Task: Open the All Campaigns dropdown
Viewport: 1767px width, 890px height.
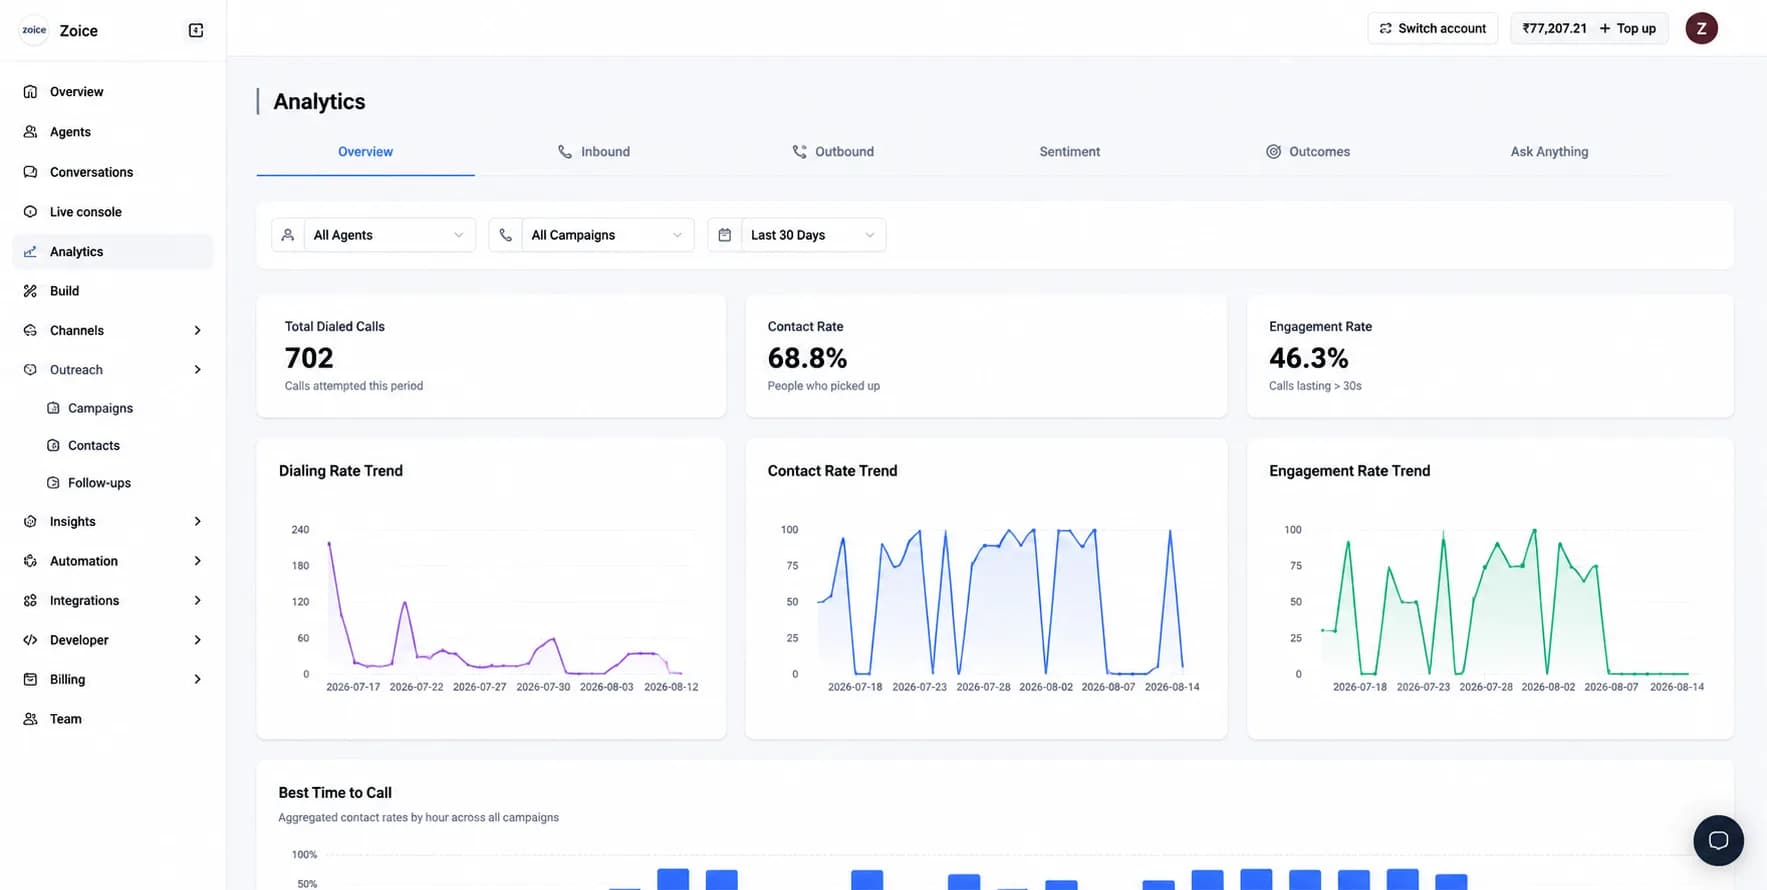Action: pyautogui.click(x=591, y=235)
